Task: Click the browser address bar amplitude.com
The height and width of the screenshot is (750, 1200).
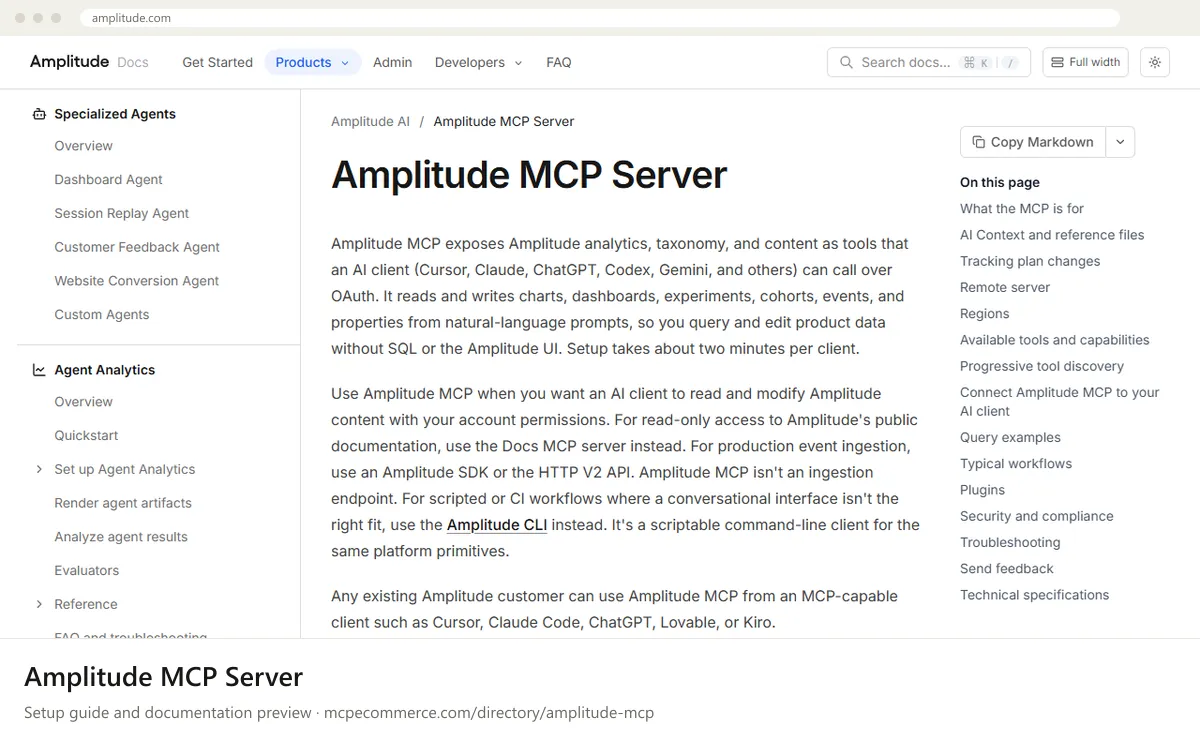Action: tap(600, 18)
